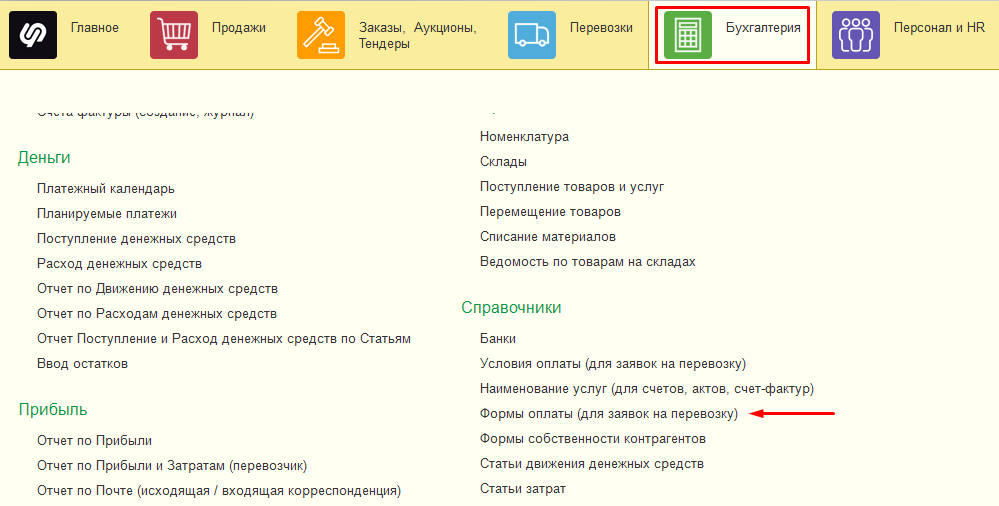999x506 pixels.
Task: Click the green calculator Бухгалтерия icon
Action: click(x=688, y=35)
